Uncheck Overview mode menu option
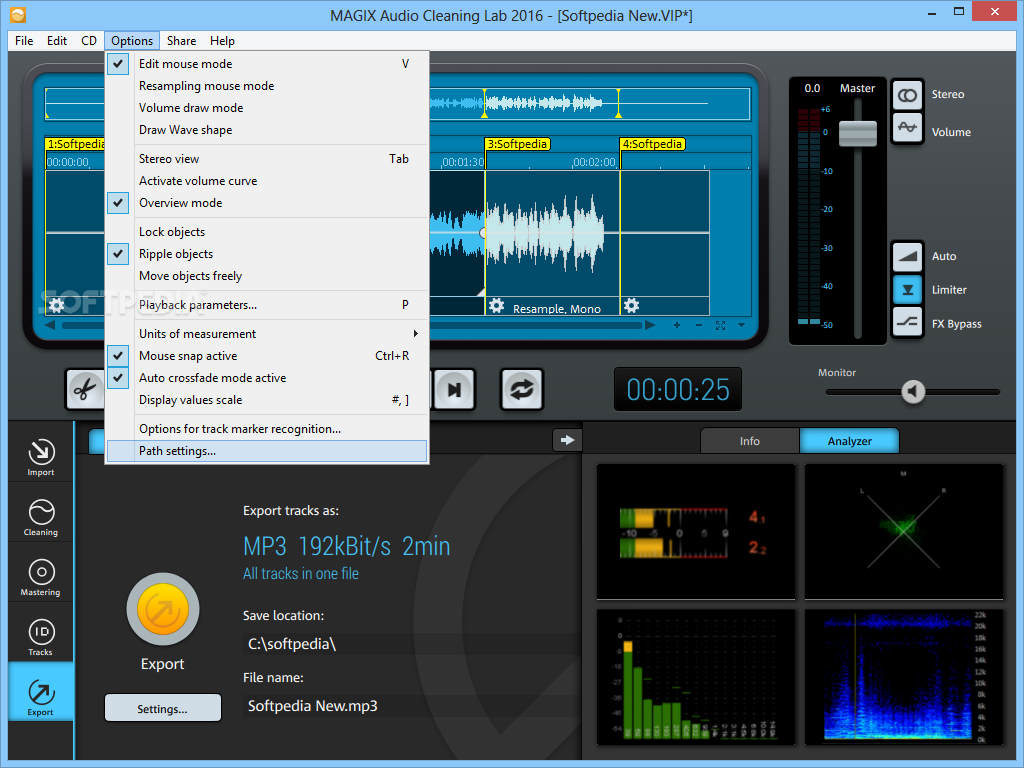The height and width of the screenshot is (768, 1024). (267, 203)
